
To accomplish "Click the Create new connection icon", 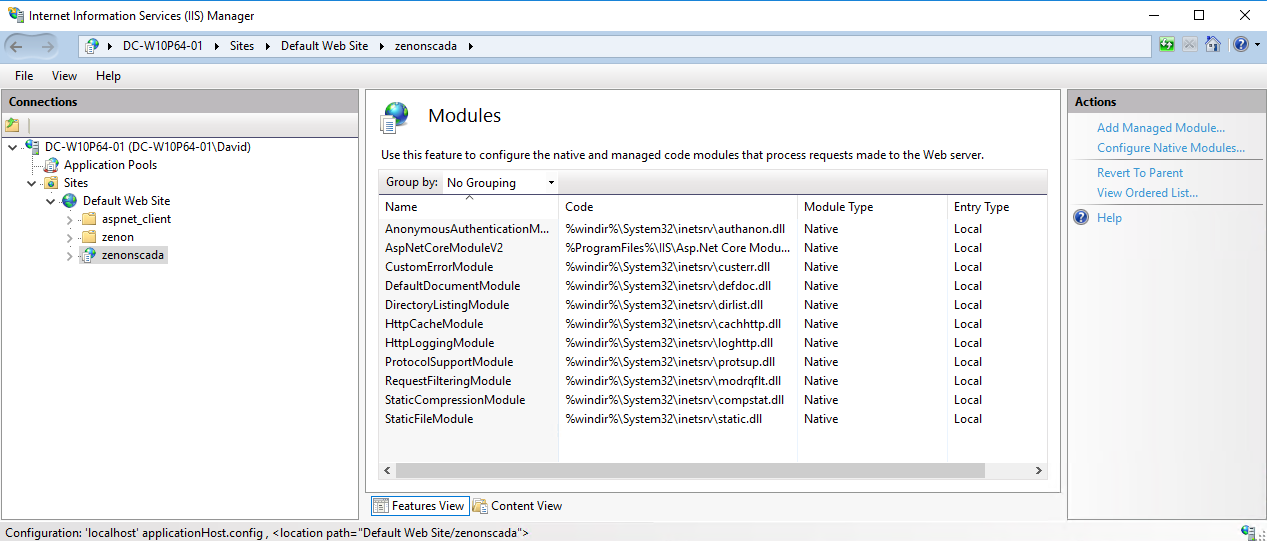I will point(12,125).
